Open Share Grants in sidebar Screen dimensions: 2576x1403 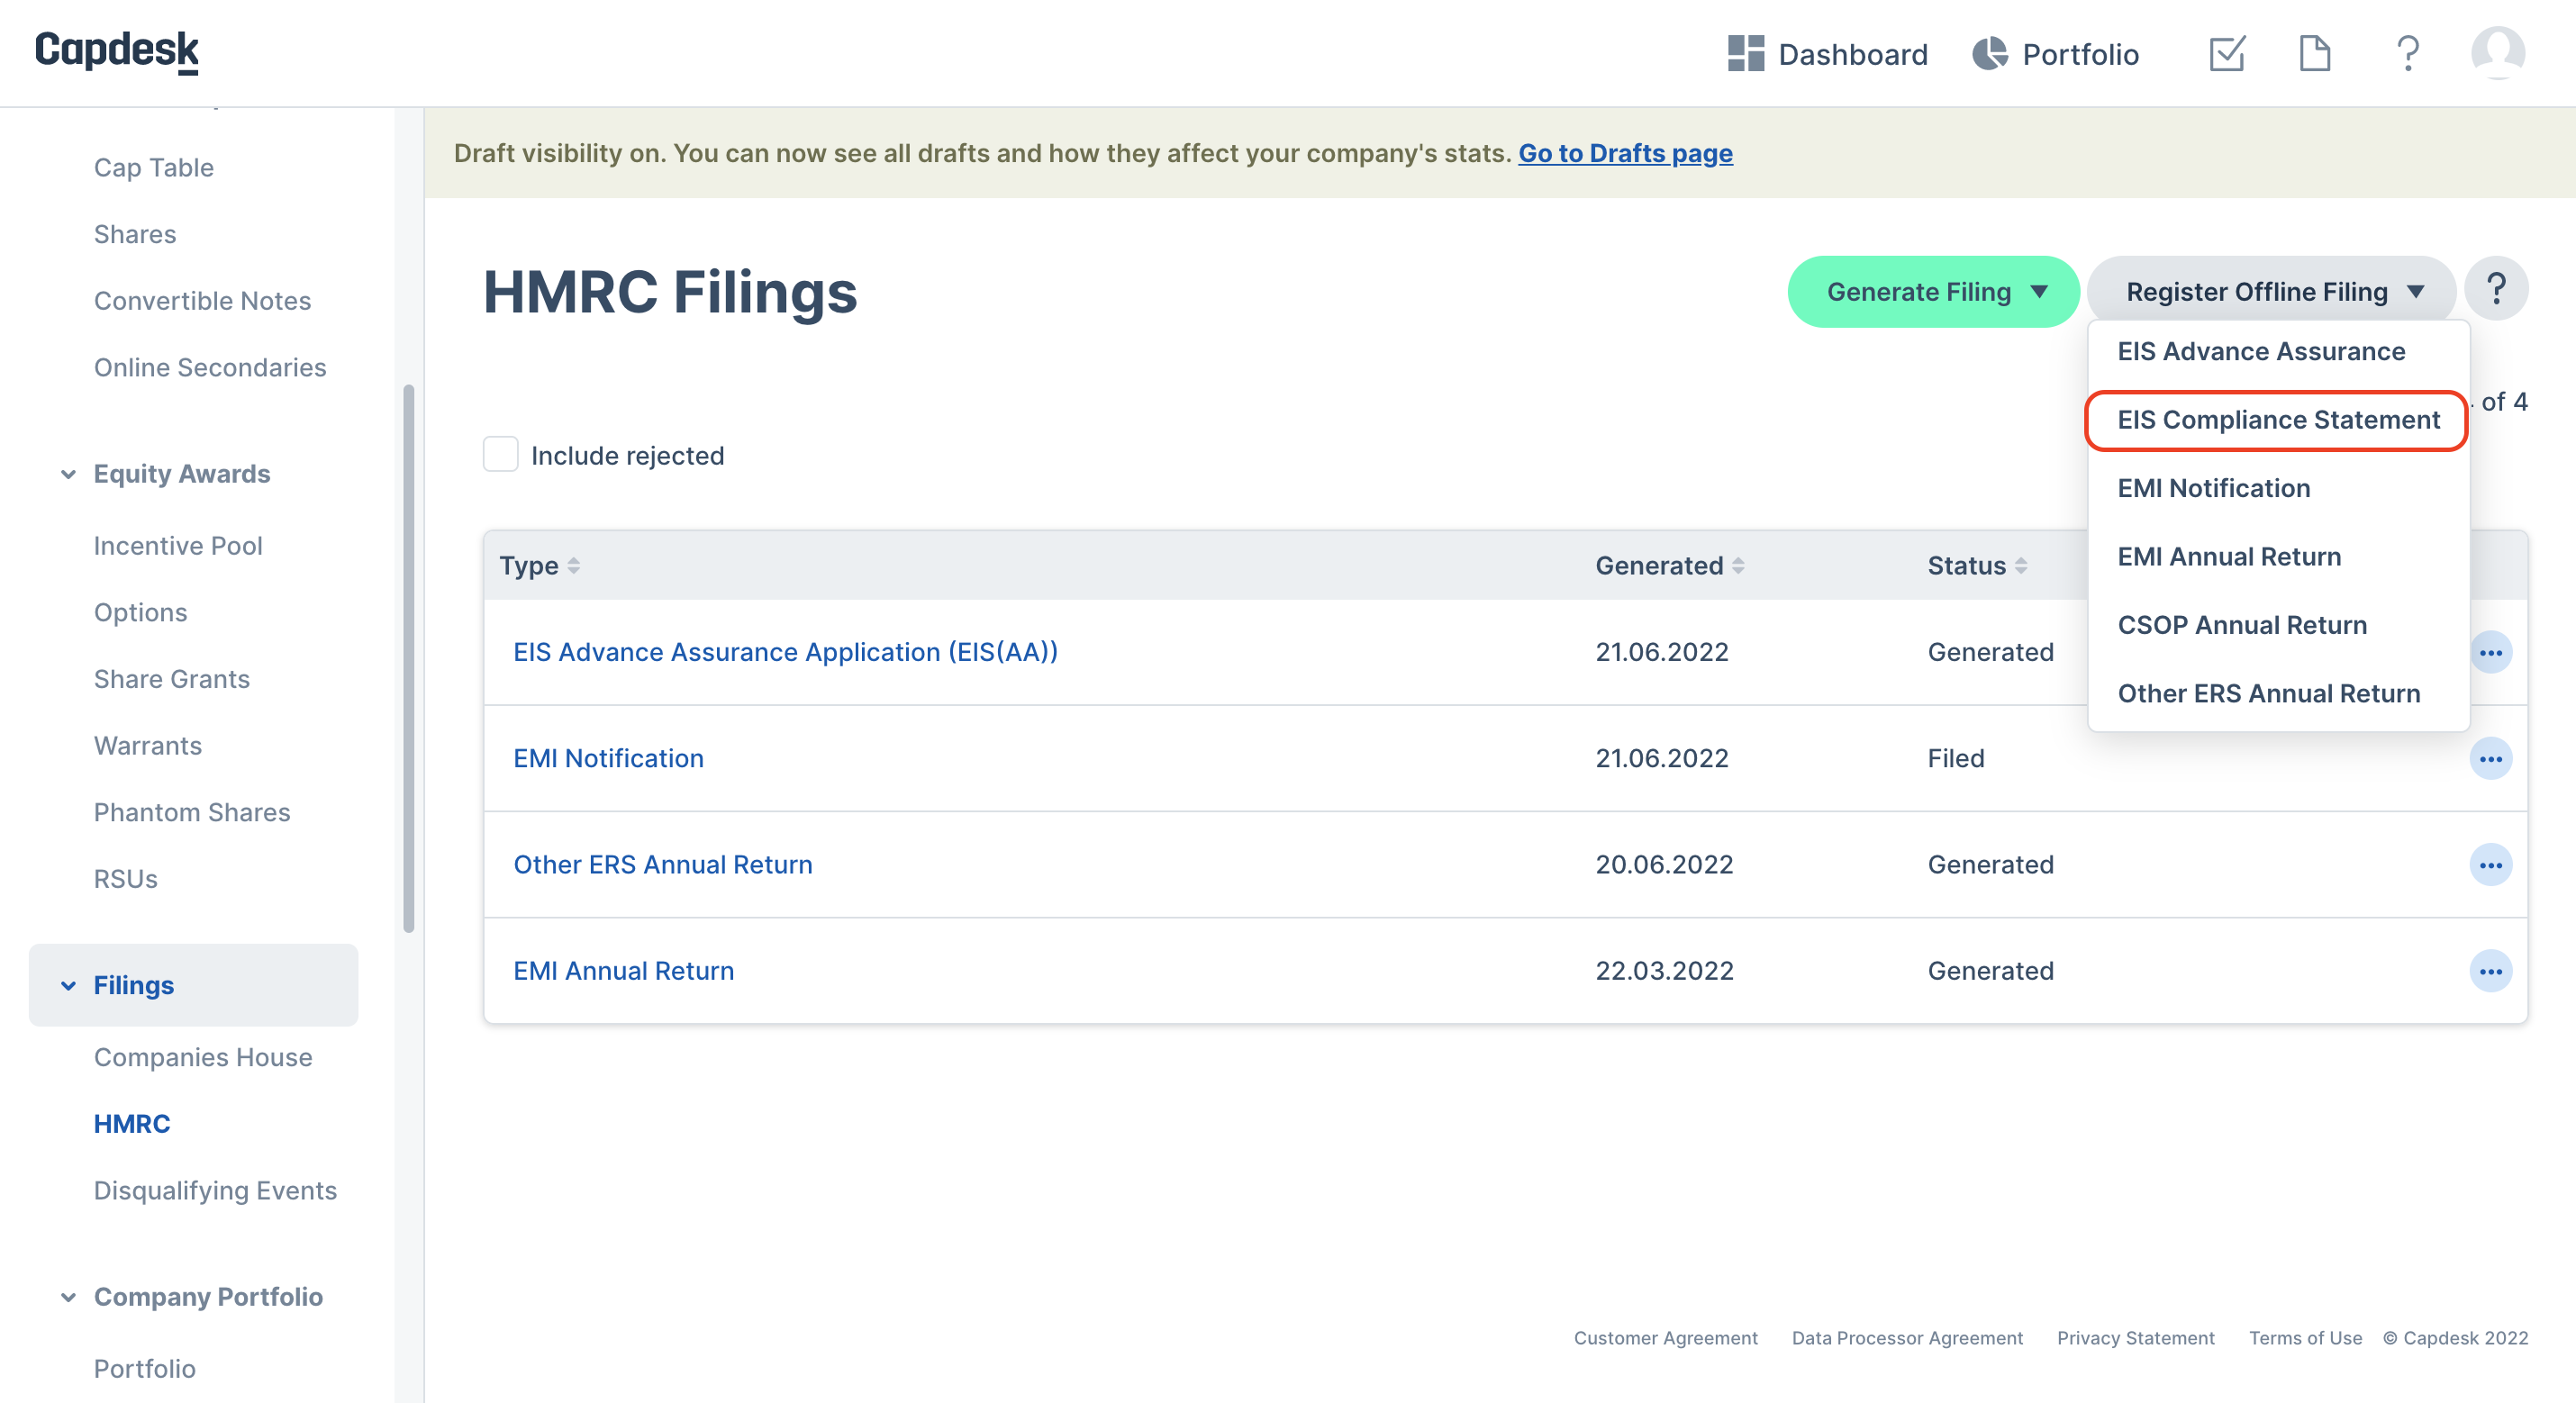pyautogui.click(x=171, y=679)
